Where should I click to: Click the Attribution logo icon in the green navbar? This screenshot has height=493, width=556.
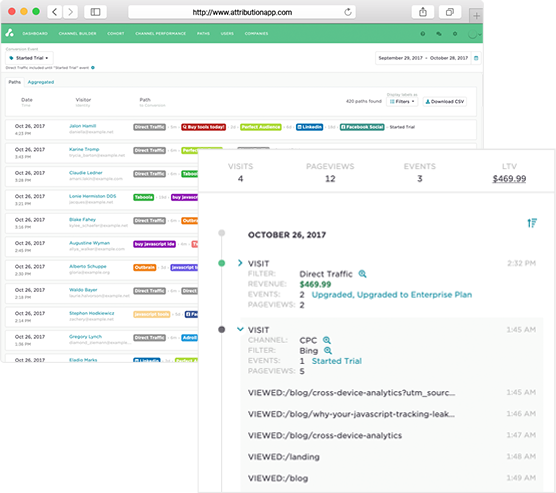[x=9, y=33]
